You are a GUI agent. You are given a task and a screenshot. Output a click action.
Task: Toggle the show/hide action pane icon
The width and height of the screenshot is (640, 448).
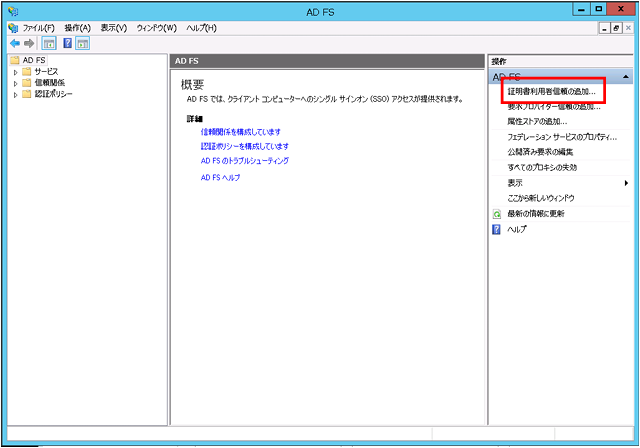click(x=82, y=43)
